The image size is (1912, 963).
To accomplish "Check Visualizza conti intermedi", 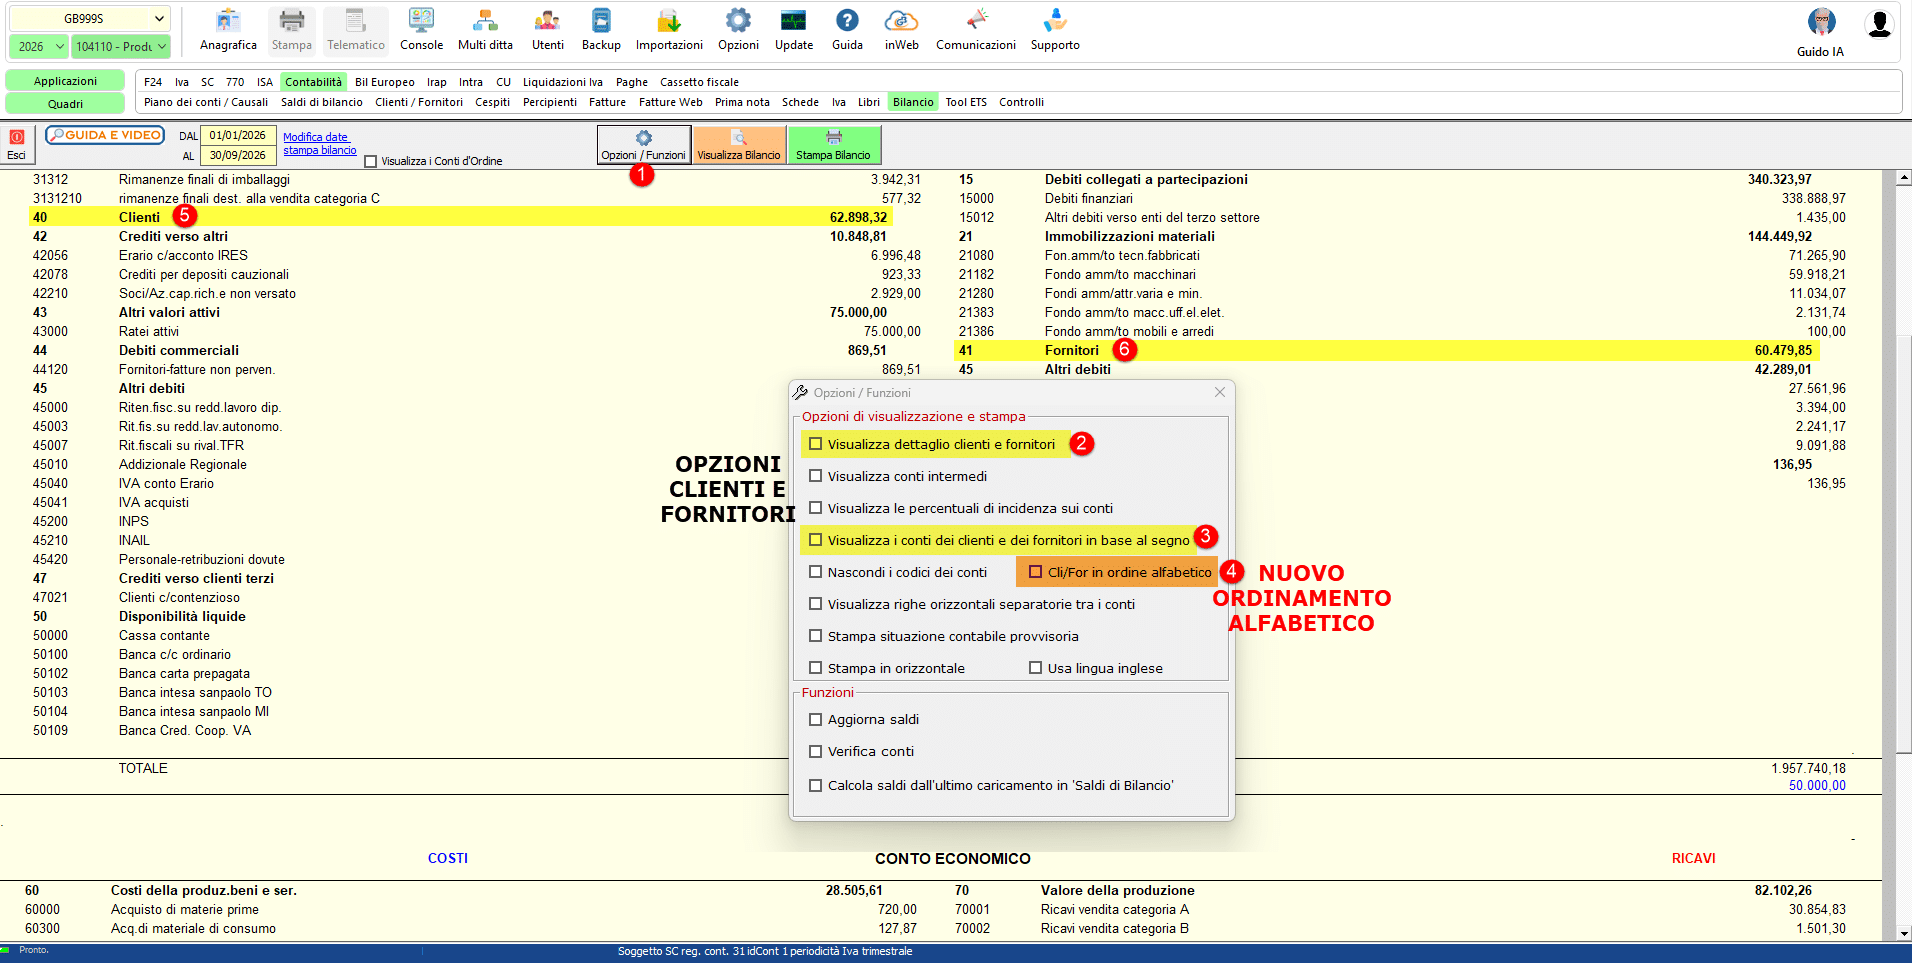I will (x=816, y=476).
